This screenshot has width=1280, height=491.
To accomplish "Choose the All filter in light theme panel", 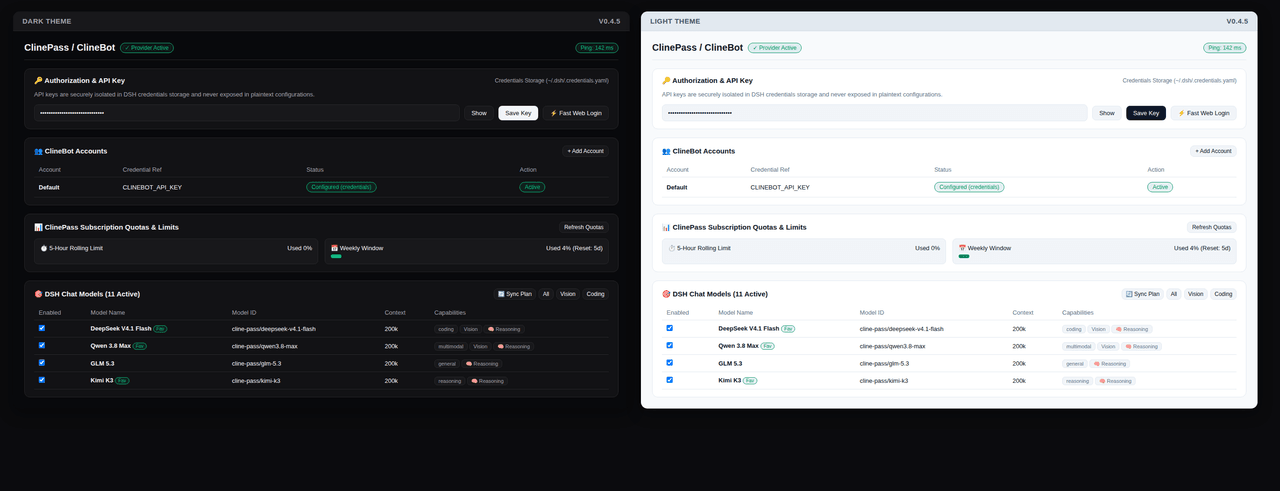I will tap(1174, 294).
